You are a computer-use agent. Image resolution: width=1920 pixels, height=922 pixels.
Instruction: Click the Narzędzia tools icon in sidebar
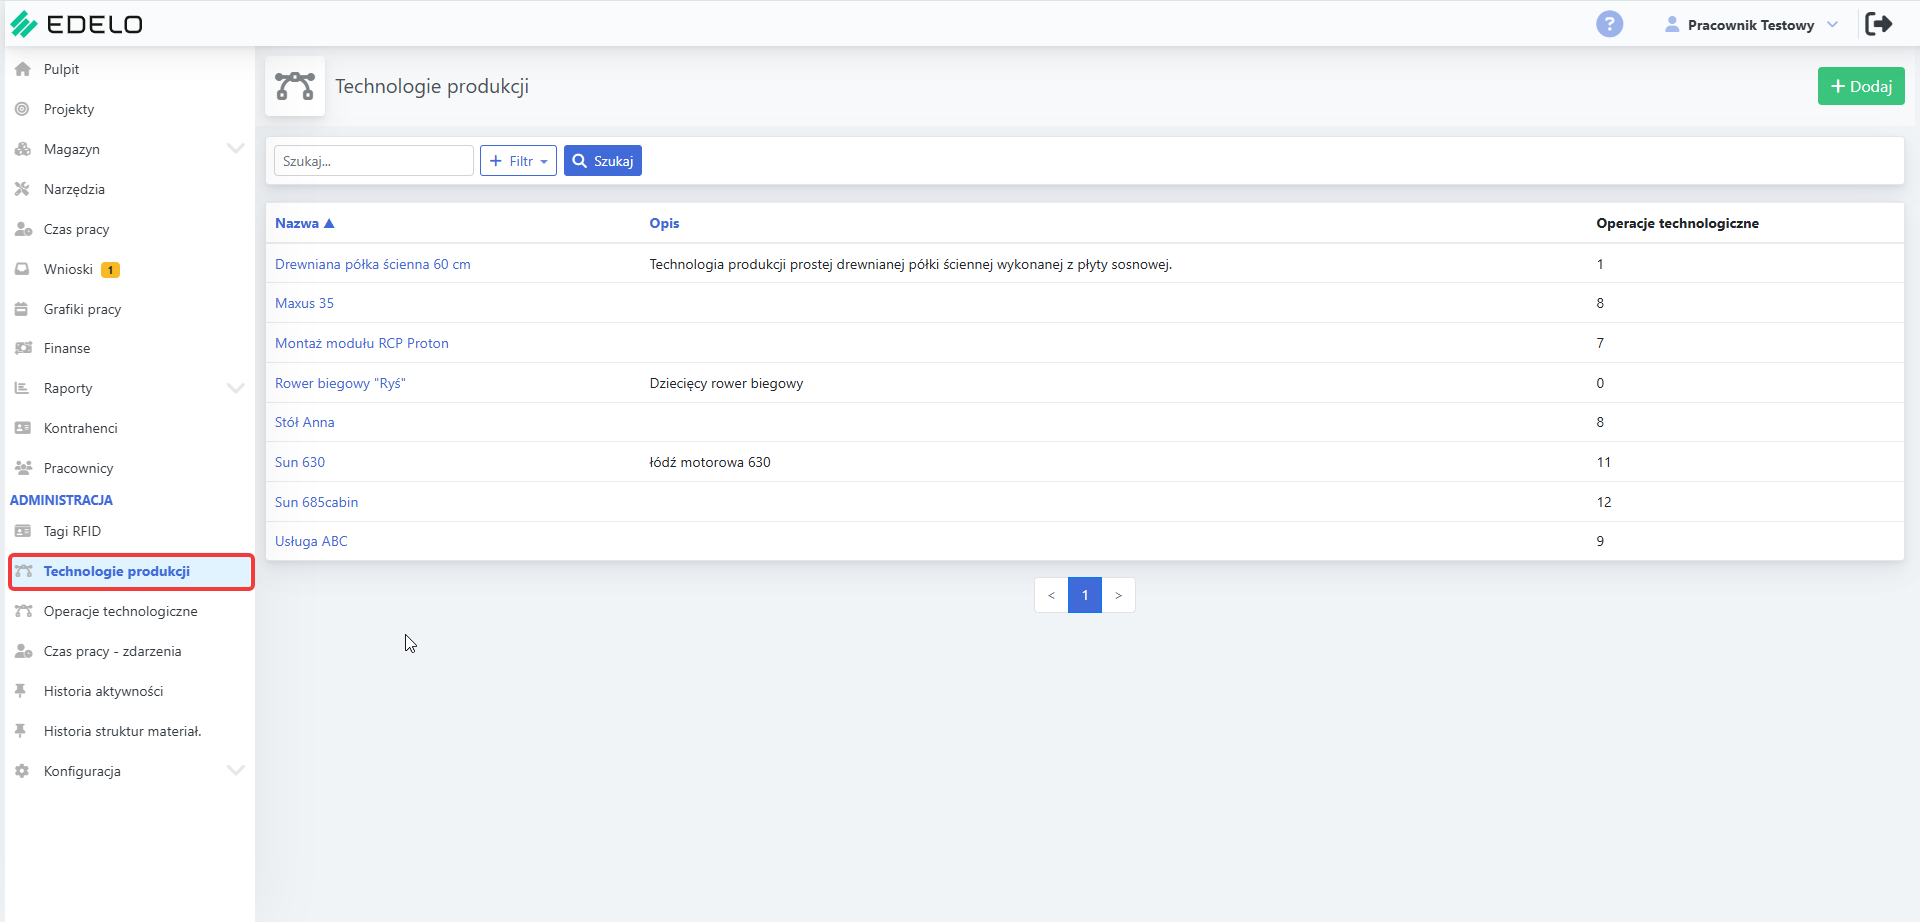pyautogui.click(x=22, y=189)
